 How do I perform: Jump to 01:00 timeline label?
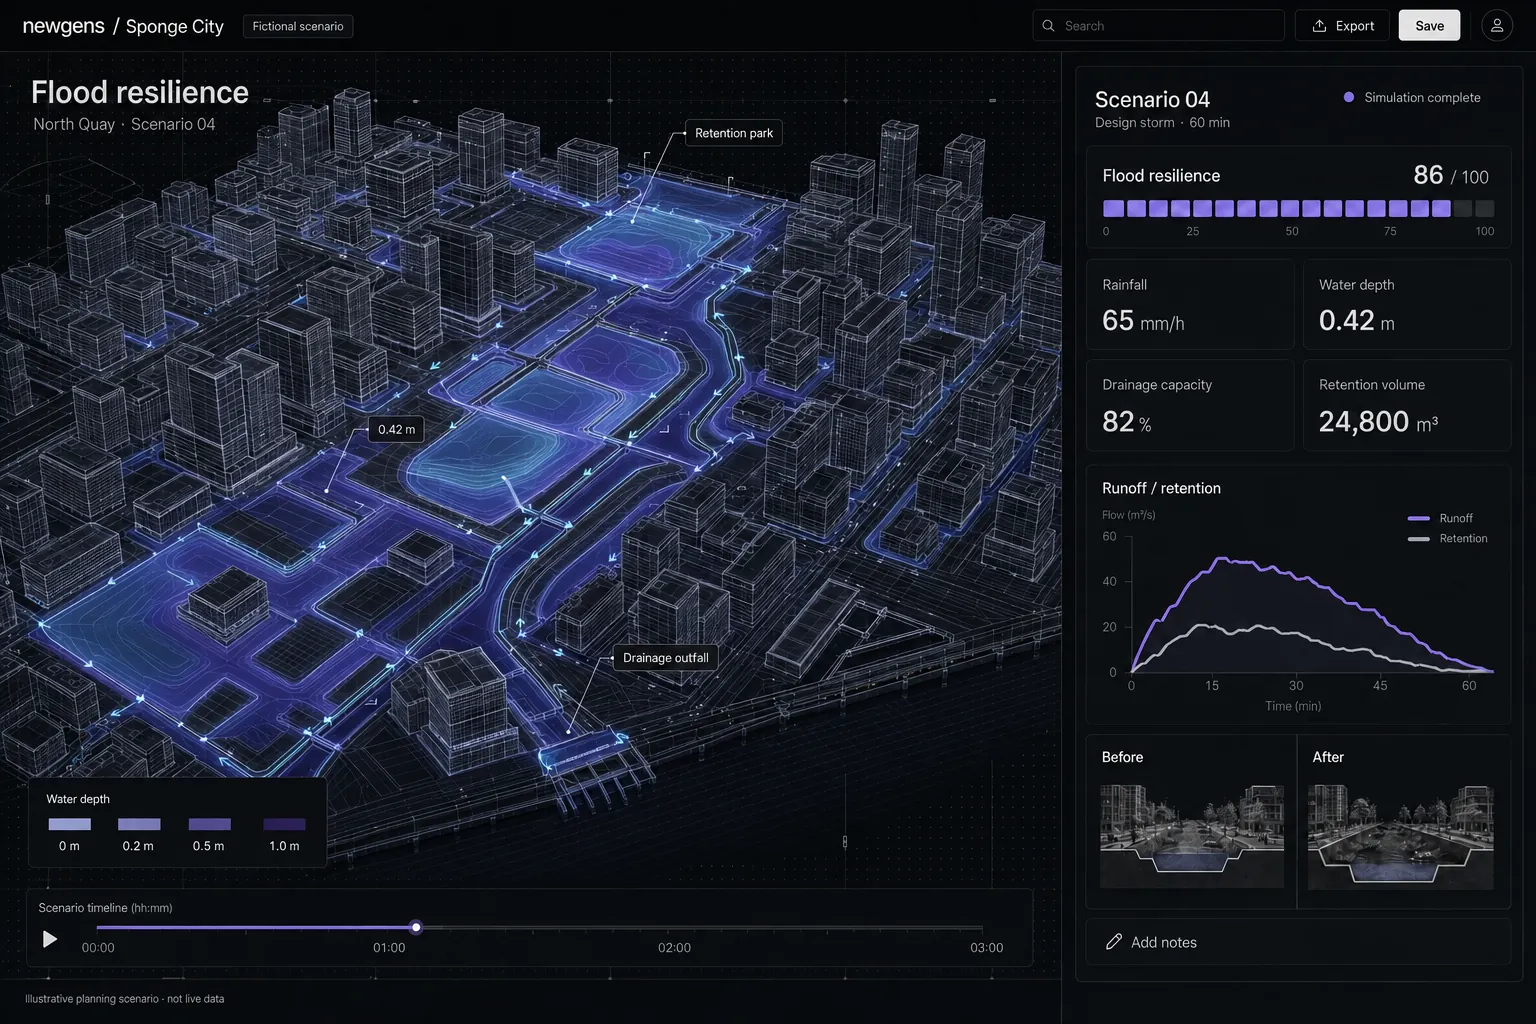coord(389,947)
